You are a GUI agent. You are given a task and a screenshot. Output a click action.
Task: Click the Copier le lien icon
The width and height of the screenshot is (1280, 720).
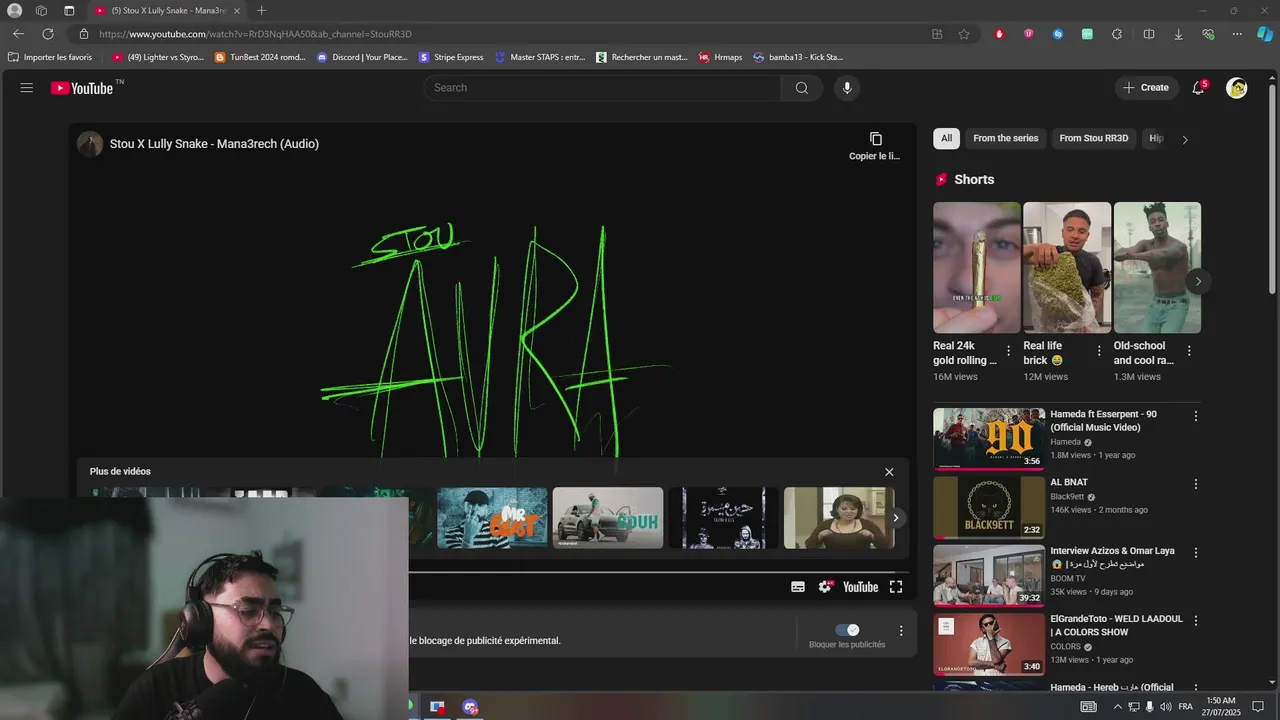tap(875, 139)
